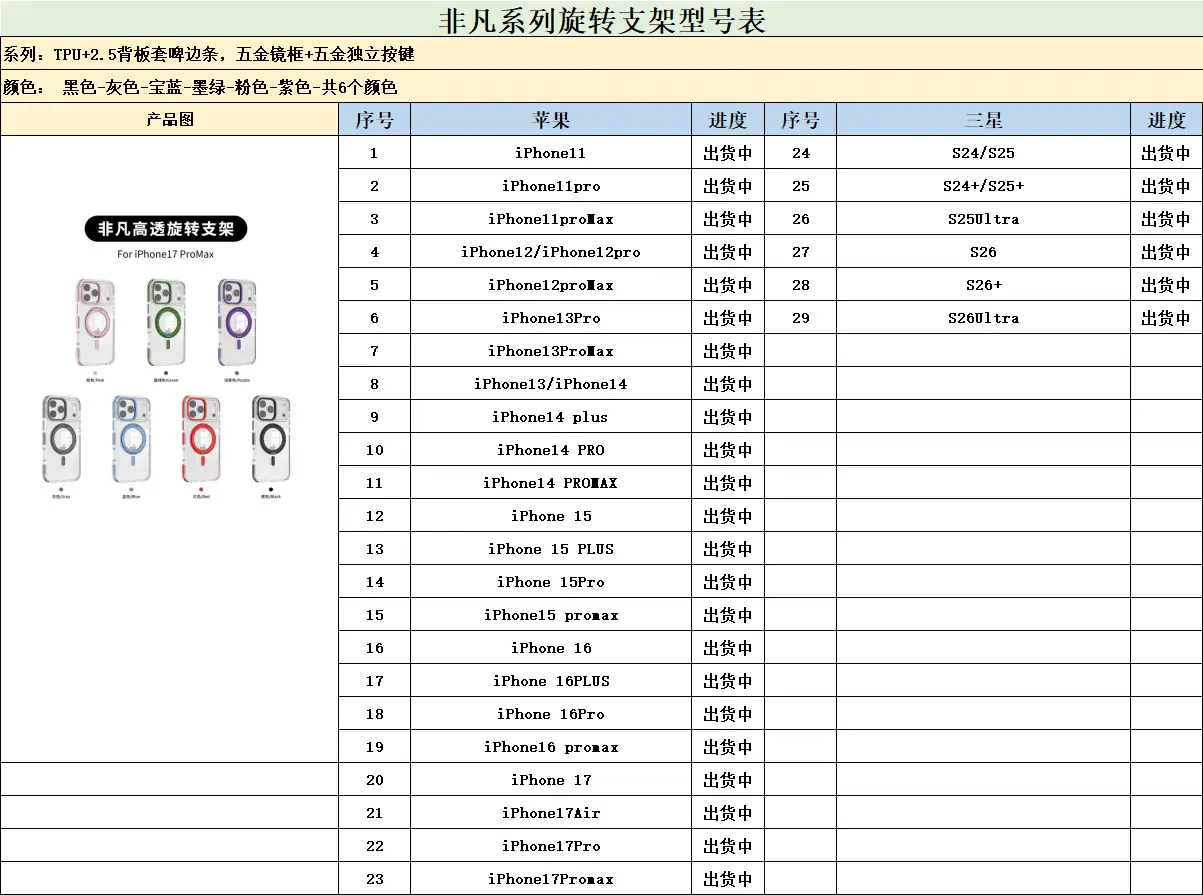Select the 出货中 status for iPhone11
Viewport: 1203px width, 895px height.
click(x=728, y=153)
